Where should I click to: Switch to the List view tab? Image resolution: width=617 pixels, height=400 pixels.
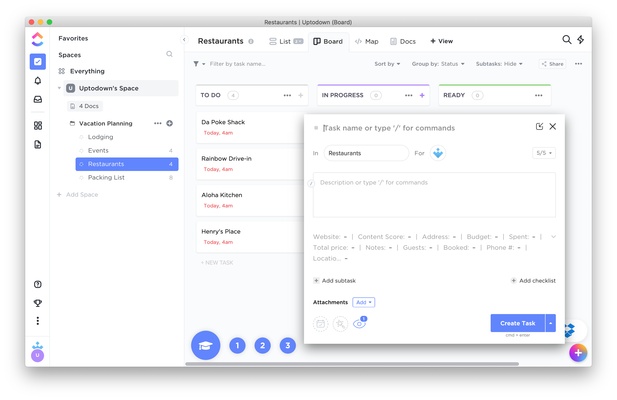pyautogui.click(x=286, y=41)
